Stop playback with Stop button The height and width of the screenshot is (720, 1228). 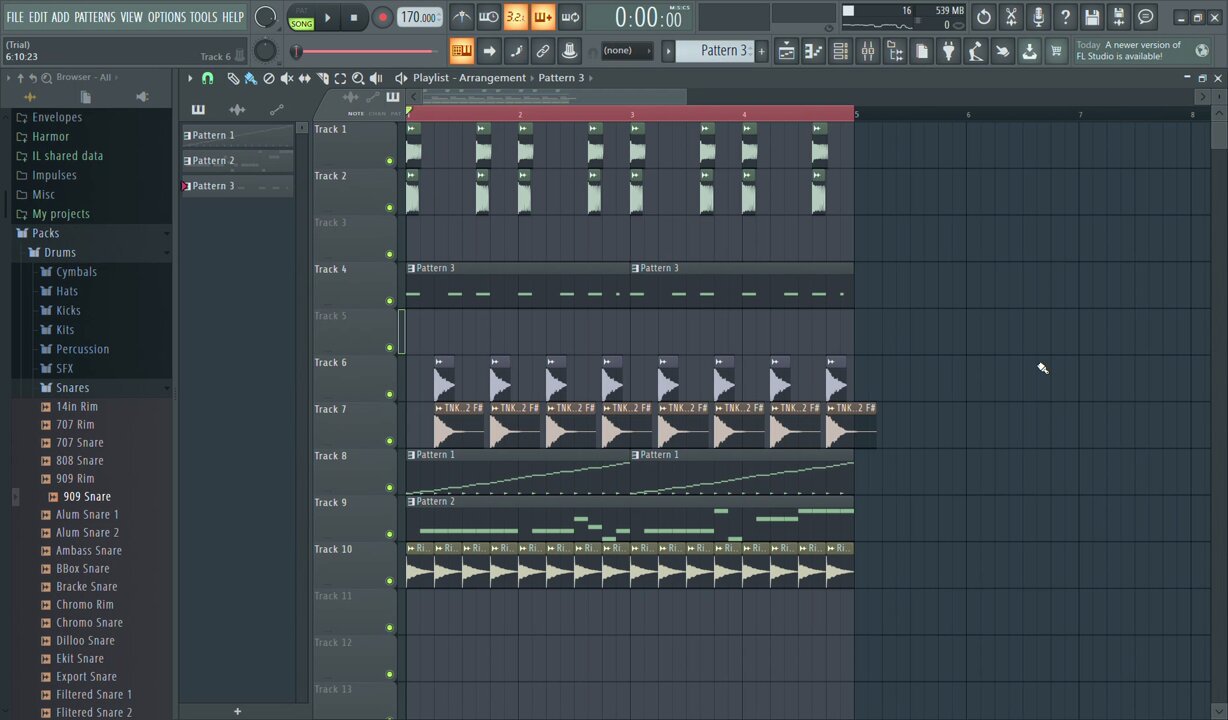click(353, 17)
